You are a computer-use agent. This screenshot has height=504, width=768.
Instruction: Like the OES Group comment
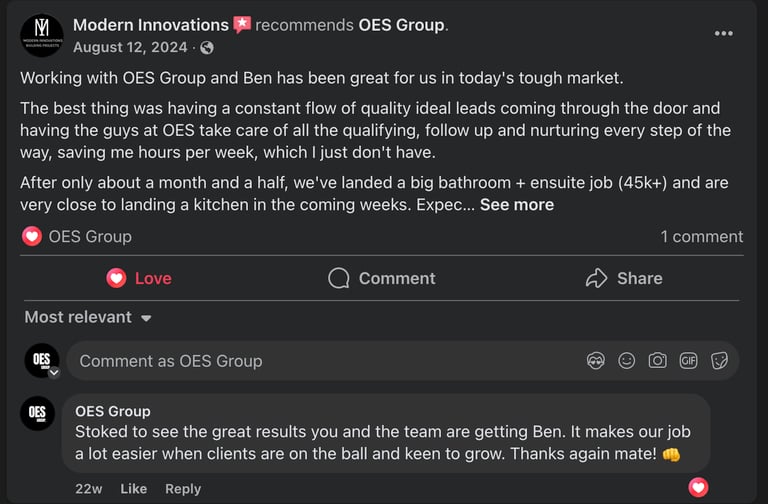(x=133, y=489)
